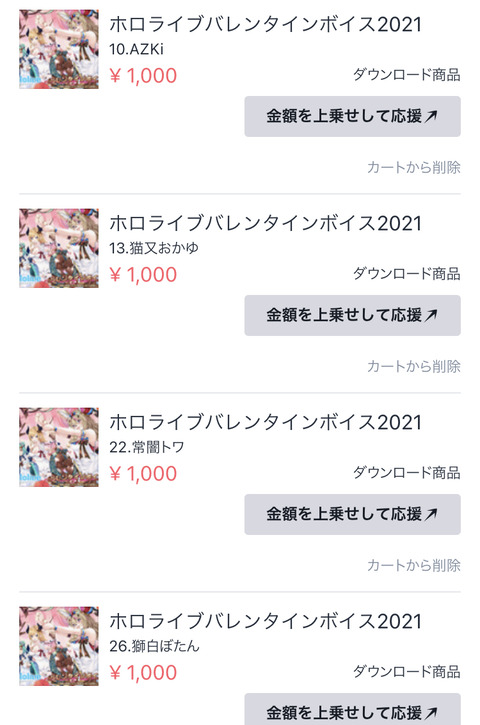Remove 10.AZKi via カートから削除
Image resolution: width=480 pixels, height=725 pixels.
413,167
